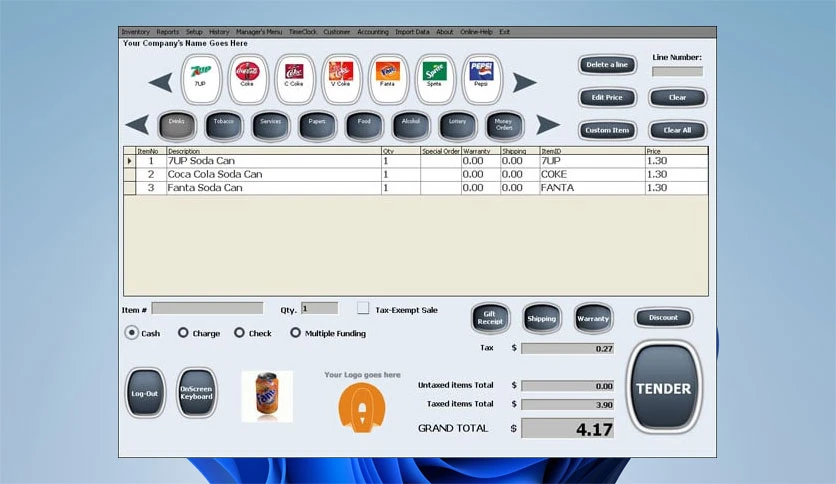This screenshot has width=836, height=484.
Task: Open the TimeClock menu
Action: click(303, 32)
